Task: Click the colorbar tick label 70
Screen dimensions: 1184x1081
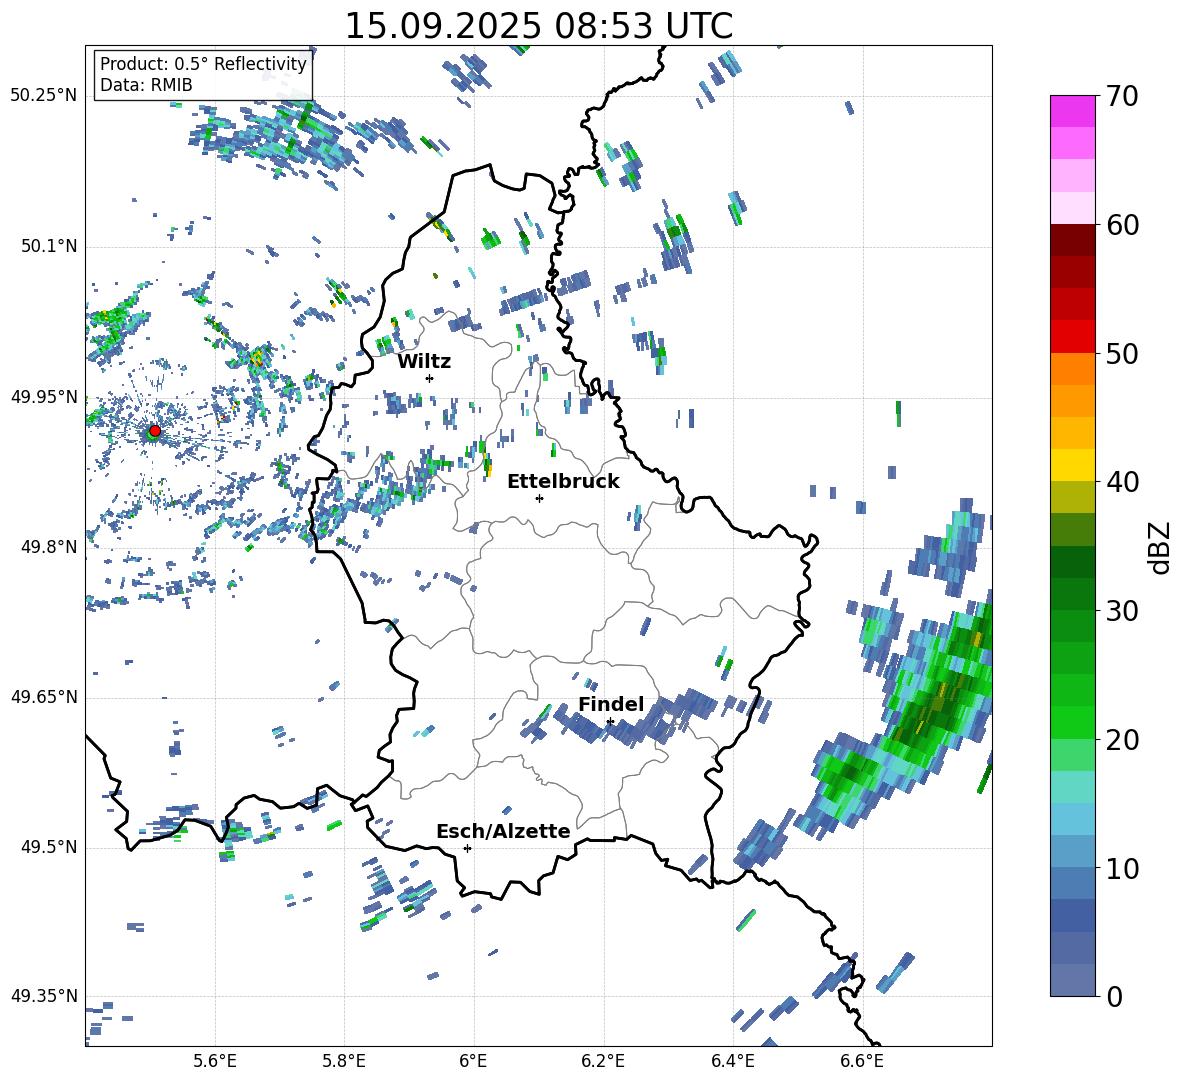Action: tap(1122, 96)
